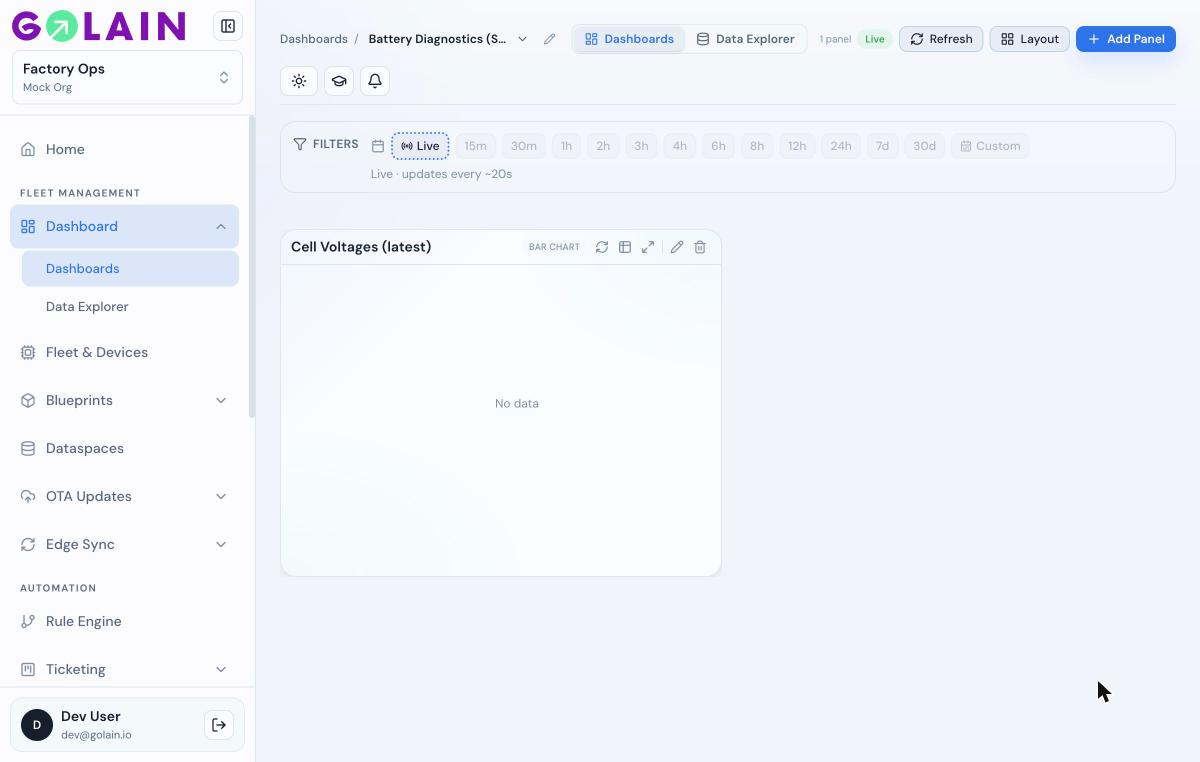This screenshot has height=762, width=1200.
Task: Open notifications bell icon
Action: tap(375, 81)
